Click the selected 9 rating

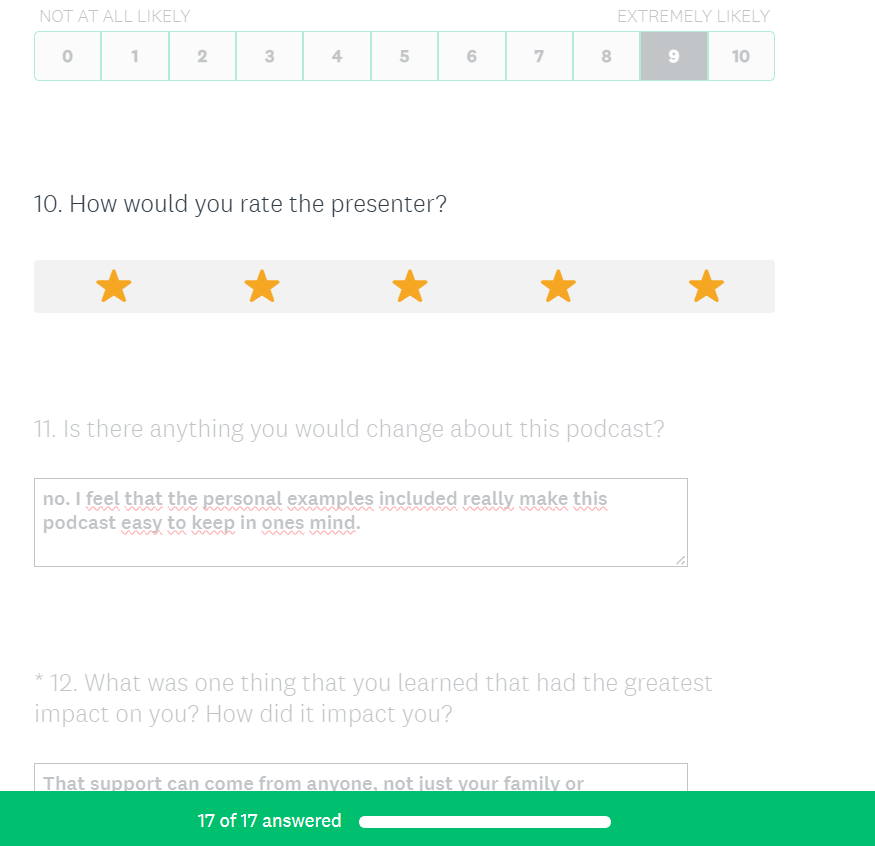tap(673, 56)
